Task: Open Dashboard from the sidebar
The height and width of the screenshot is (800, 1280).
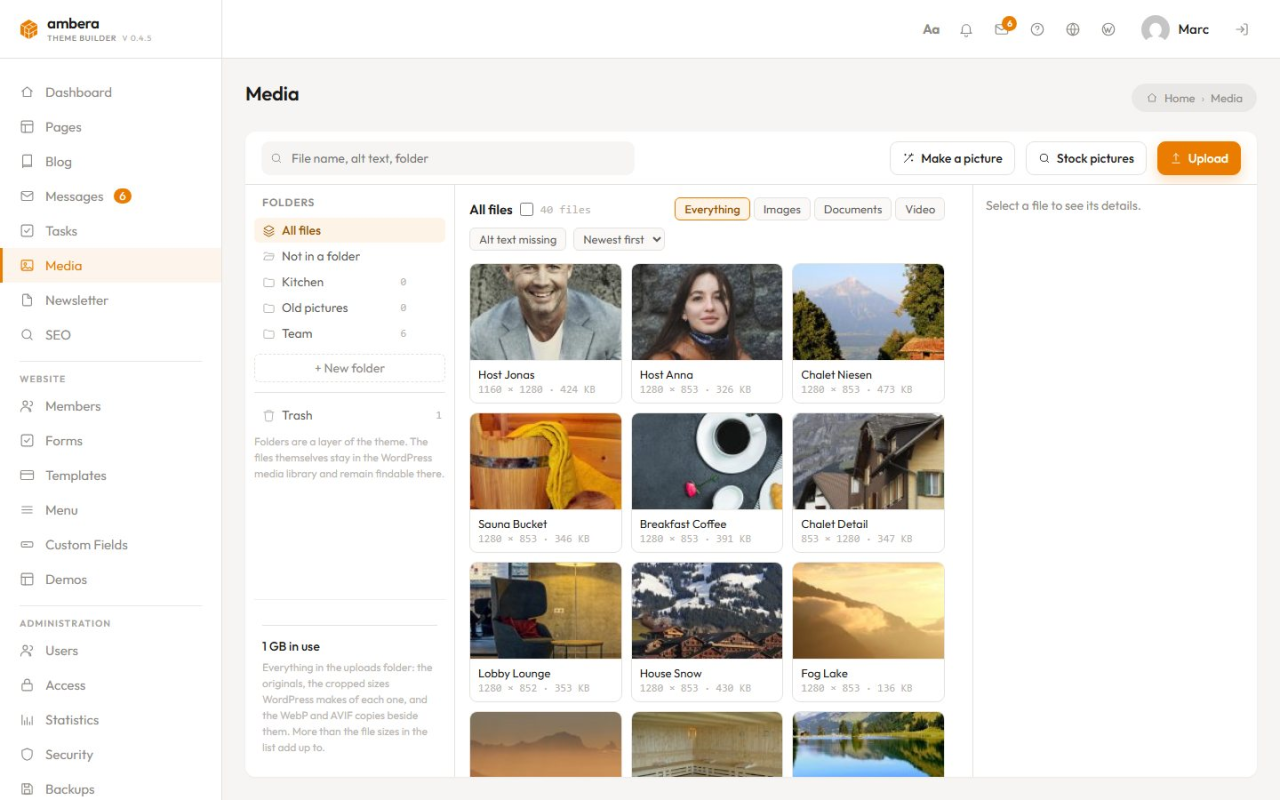Action: point(110,92)
